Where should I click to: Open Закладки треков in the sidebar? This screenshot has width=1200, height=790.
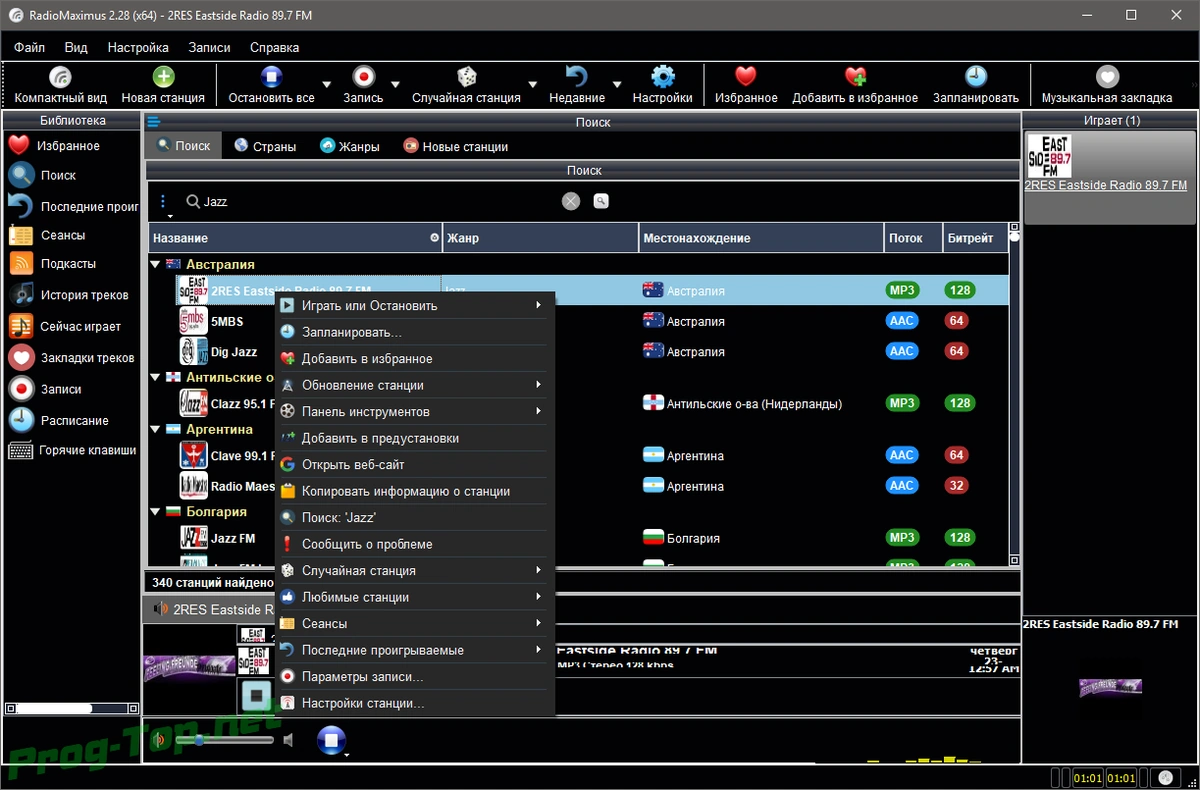(x=70, y=357)
